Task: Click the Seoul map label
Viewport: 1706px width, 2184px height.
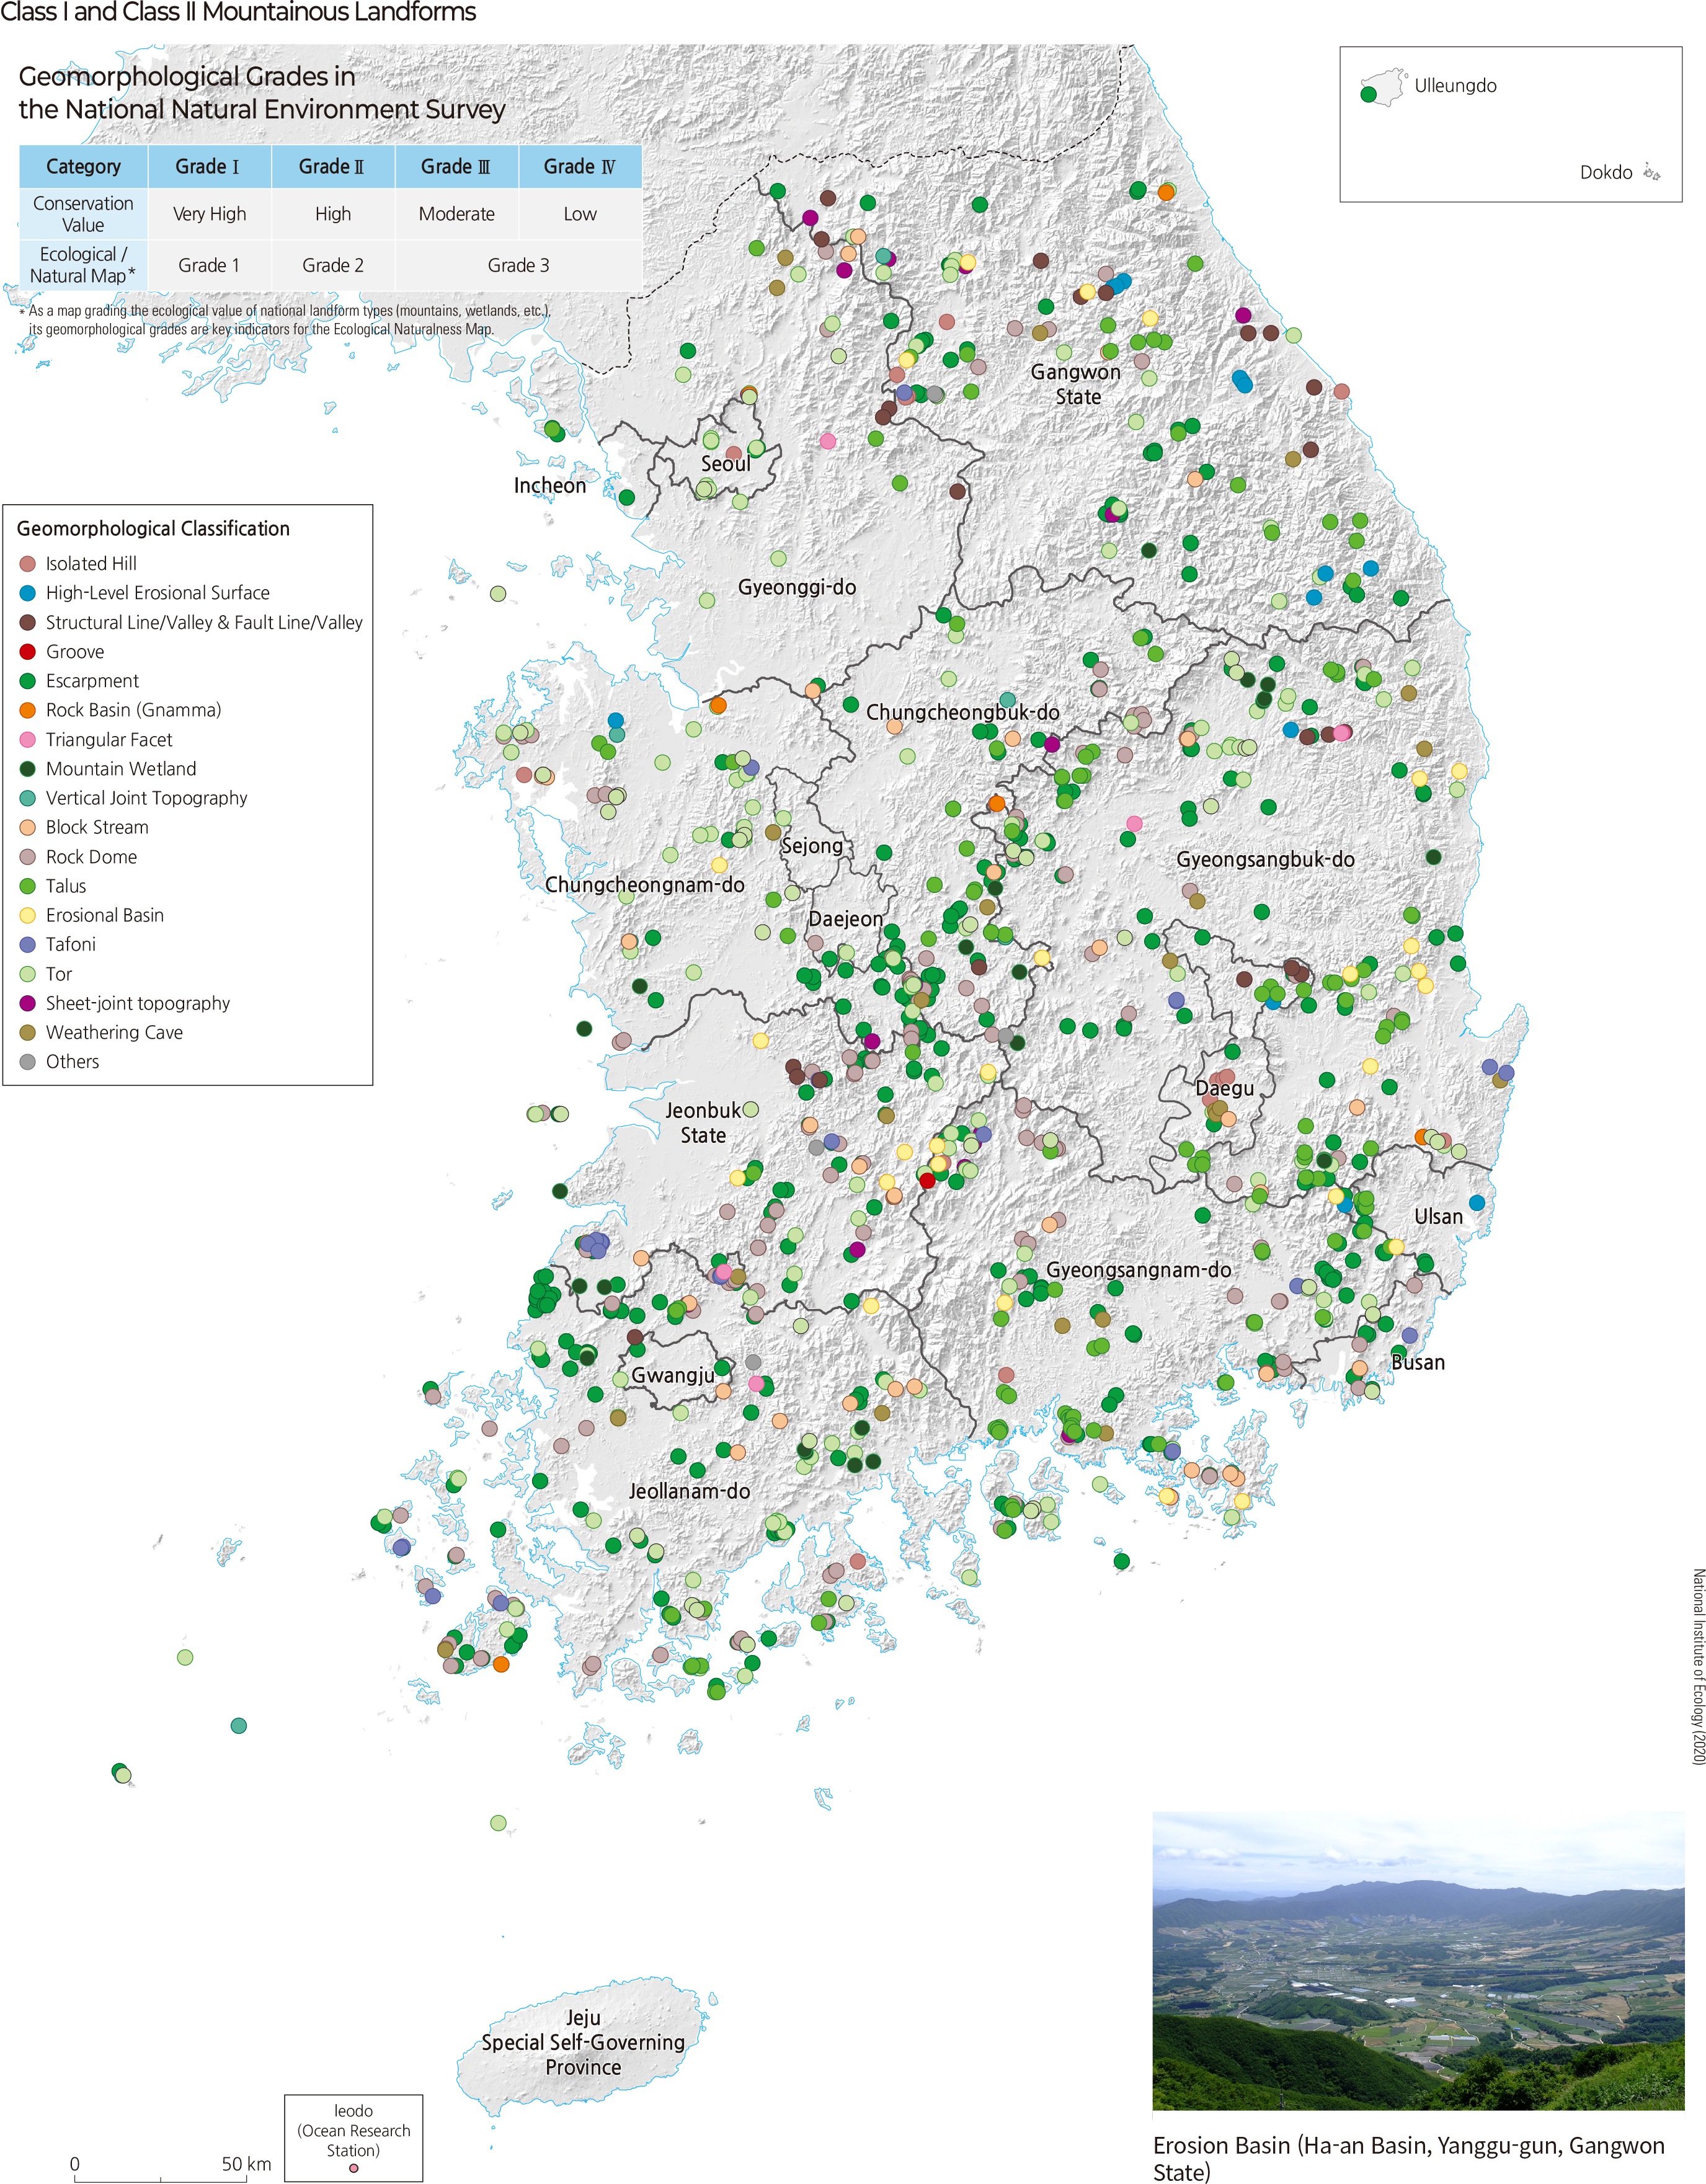Action: tap(725, 464)
